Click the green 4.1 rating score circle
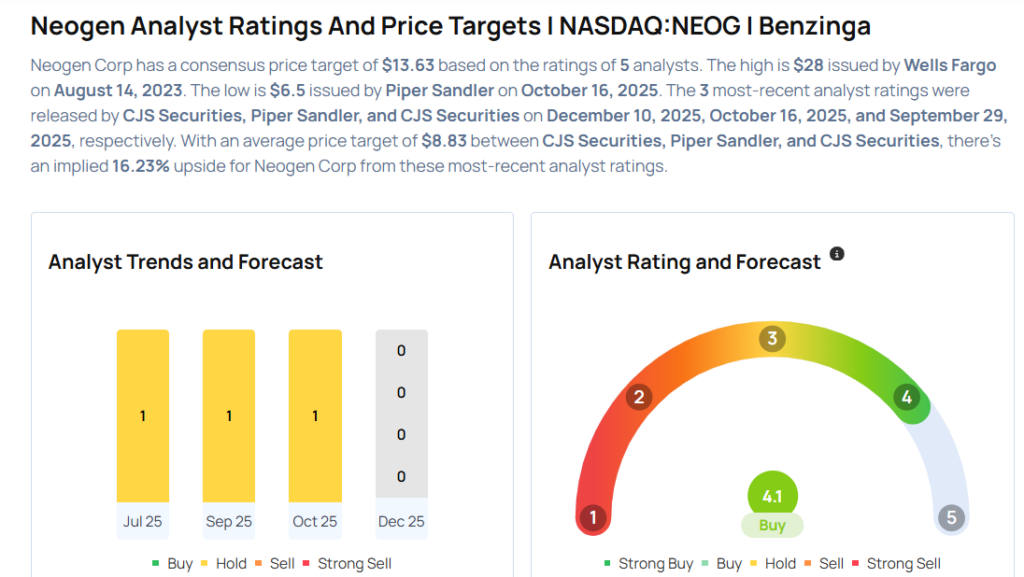The image size is (1024, 577). (x=772, y=495)
